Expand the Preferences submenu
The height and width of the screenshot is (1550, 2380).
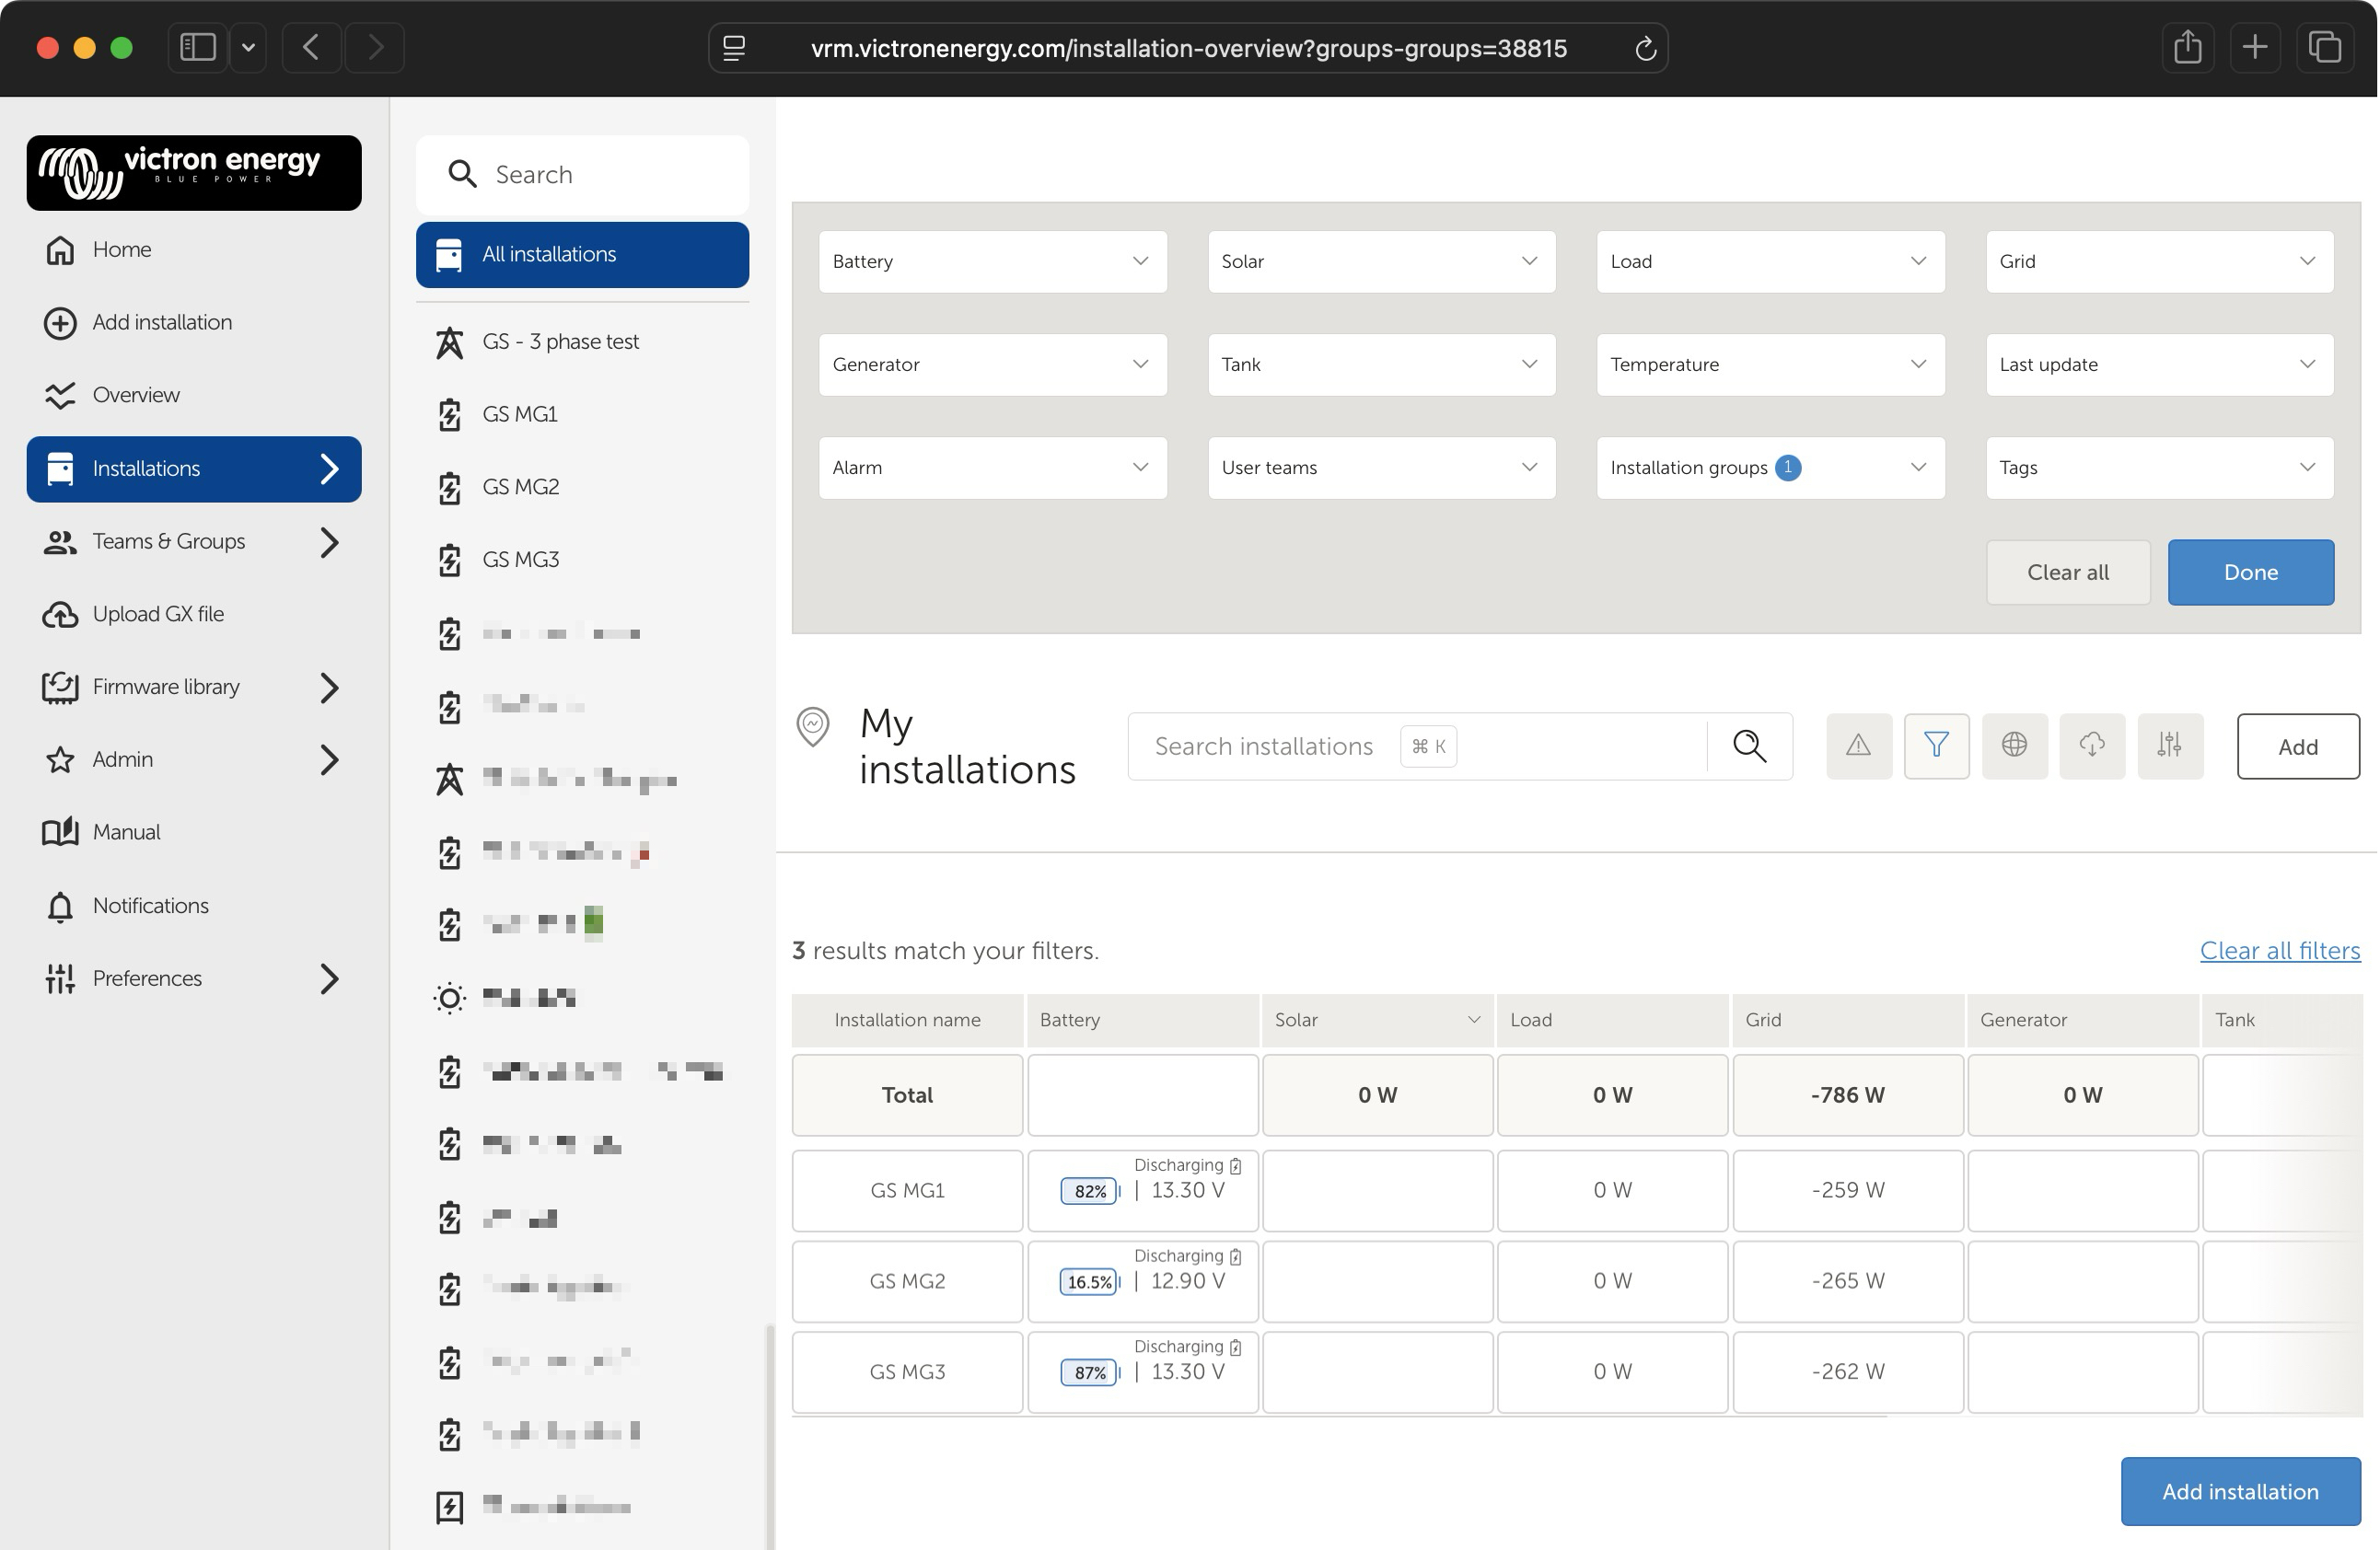point(329,979)
